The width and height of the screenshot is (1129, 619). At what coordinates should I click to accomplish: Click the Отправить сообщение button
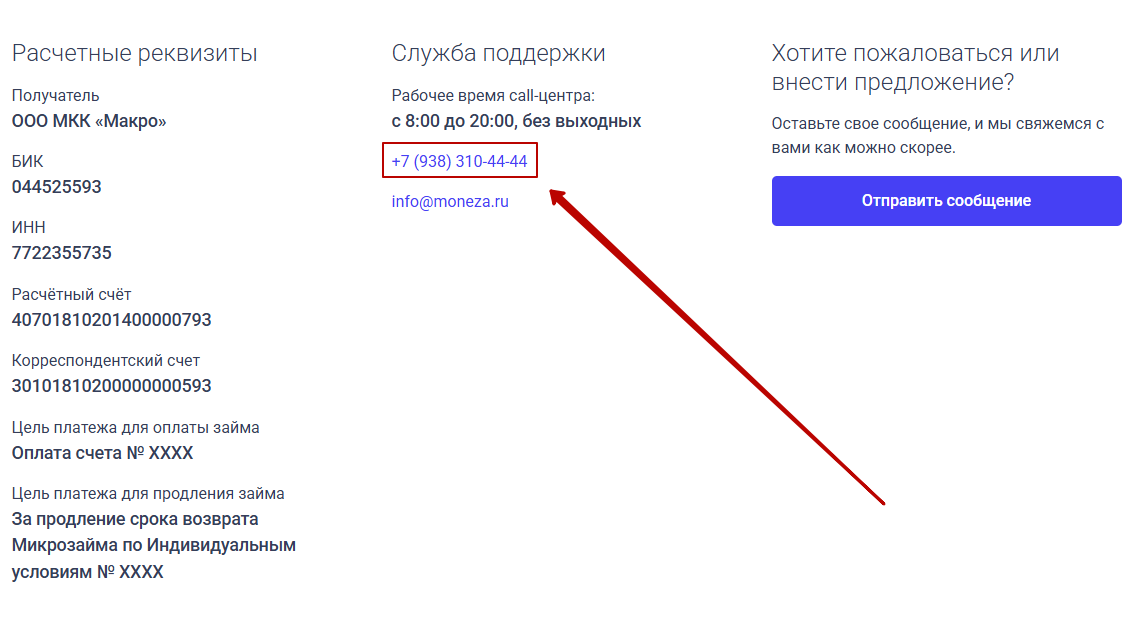point(946,201)
